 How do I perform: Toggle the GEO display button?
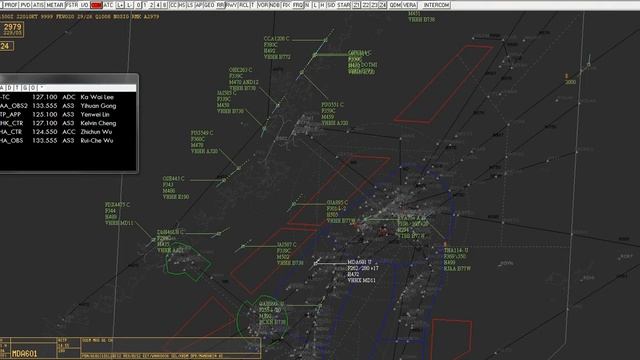[x=209, y=5]
